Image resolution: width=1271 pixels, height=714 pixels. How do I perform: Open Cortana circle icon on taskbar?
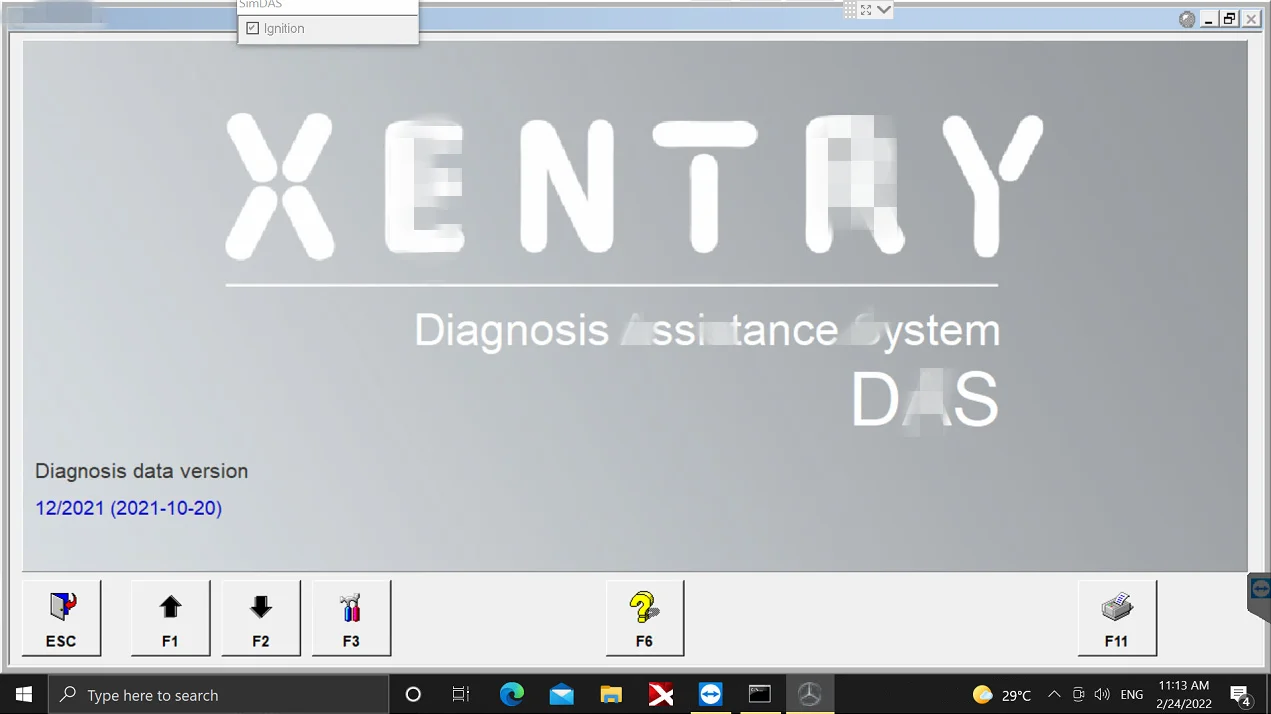[413, 694]
